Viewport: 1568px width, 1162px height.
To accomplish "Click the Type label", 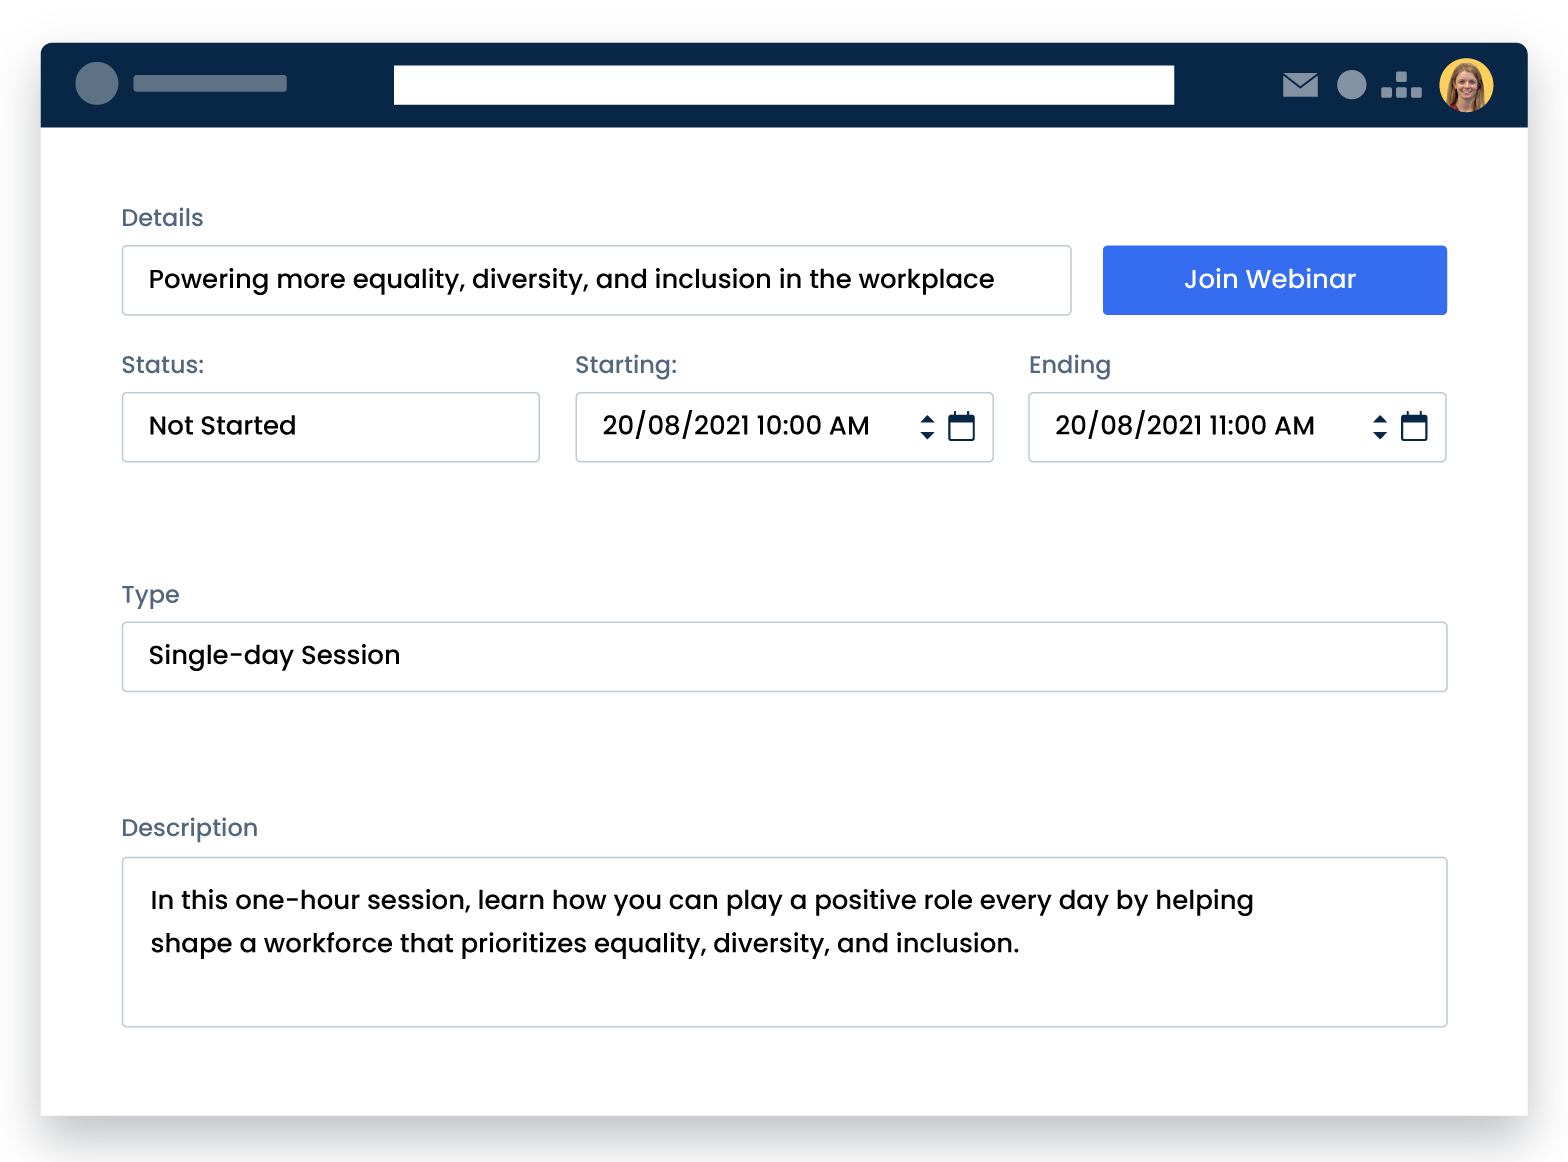I will tap(150, 595).
